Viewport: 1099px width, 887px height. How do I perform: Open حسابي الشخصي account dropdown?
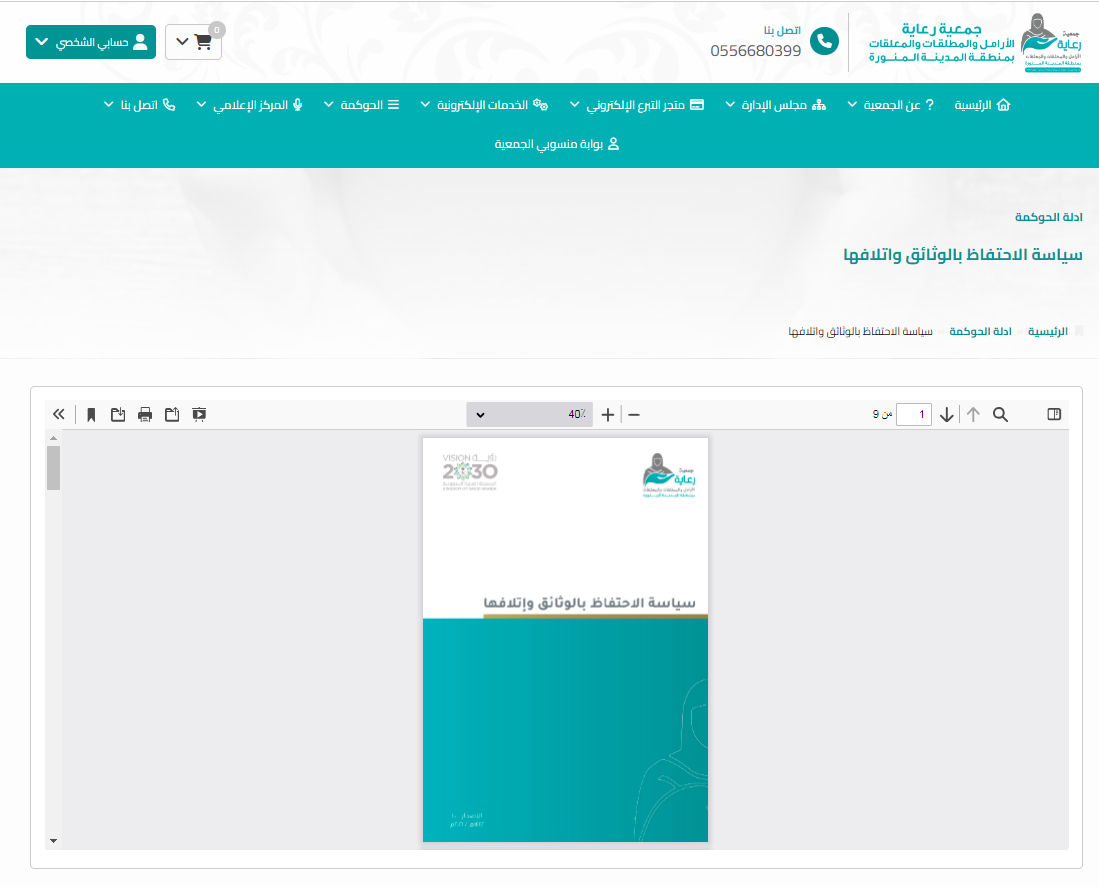[91, 42]
